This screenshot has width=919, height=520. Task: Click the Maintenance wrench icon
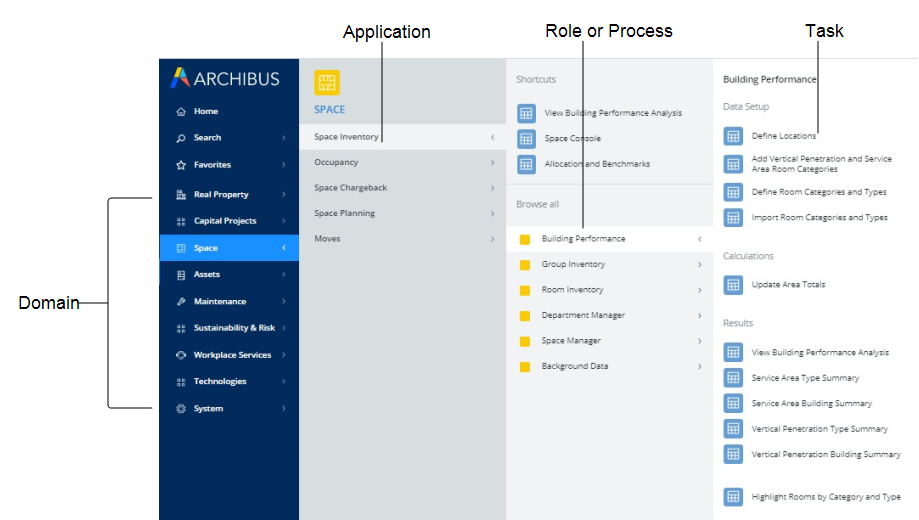[181, 301]
